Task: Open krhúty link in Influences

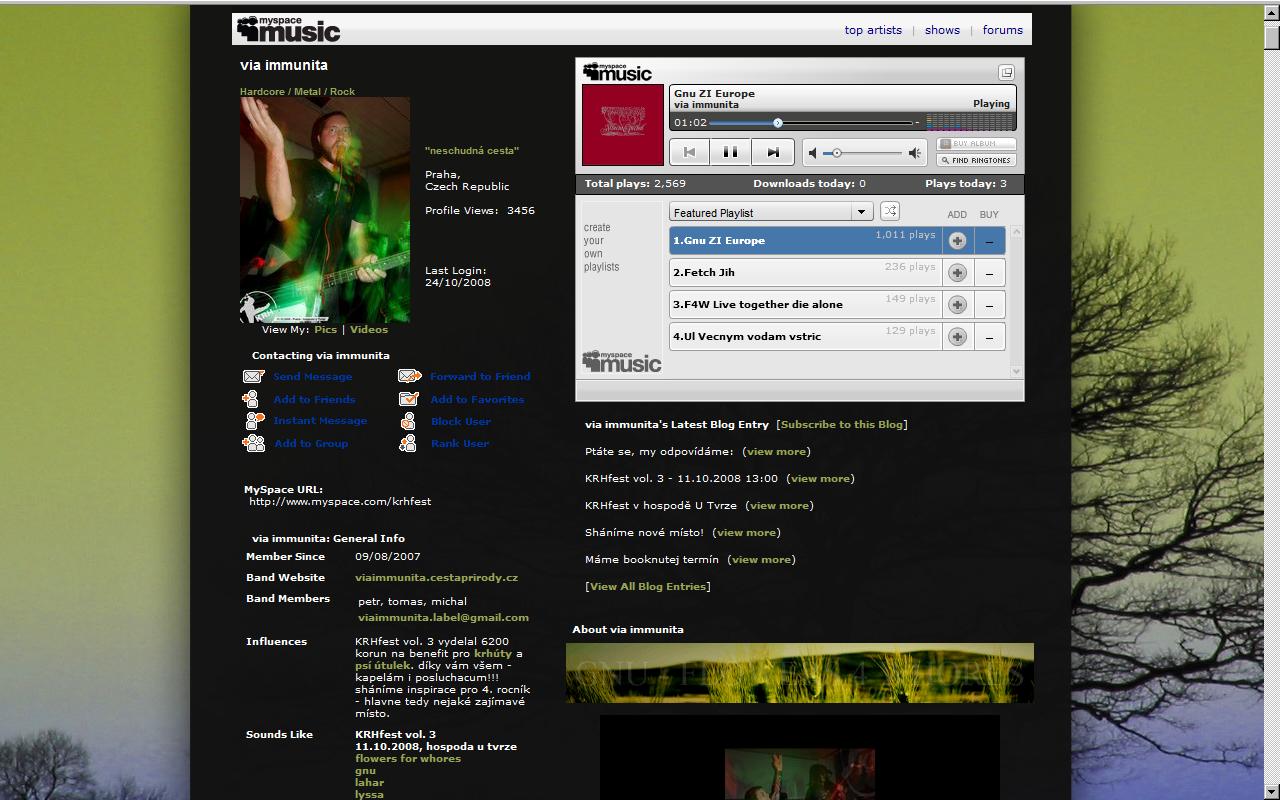Action: pos(493,653)
